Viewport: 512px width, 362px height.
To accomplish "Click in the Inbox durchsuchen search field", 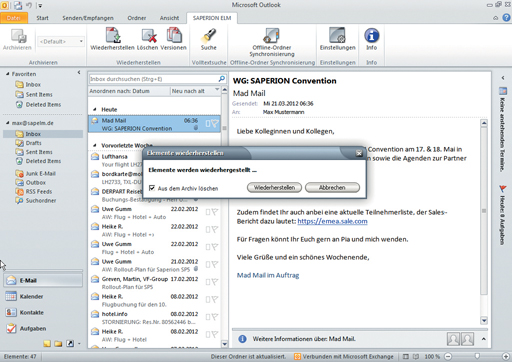I will click(153, 79).
